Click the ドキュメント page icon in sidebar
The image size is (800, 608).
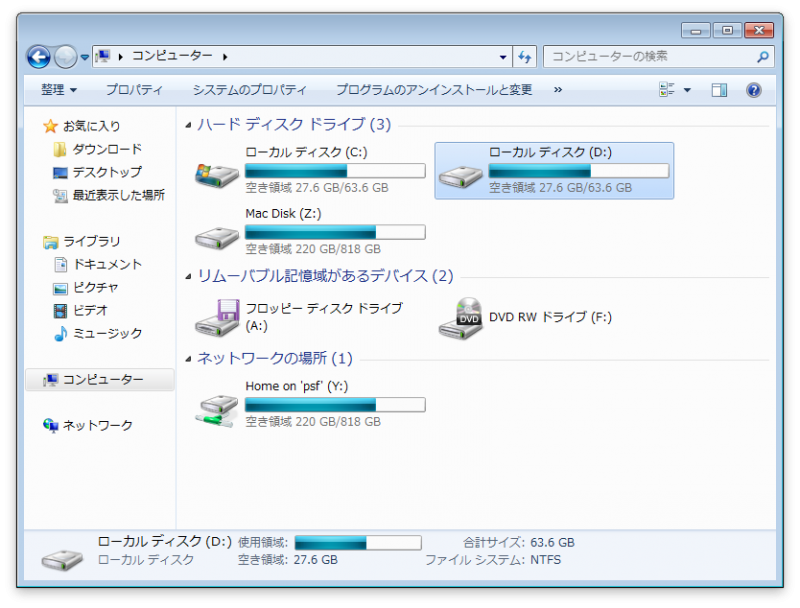[x=60, y=264]
